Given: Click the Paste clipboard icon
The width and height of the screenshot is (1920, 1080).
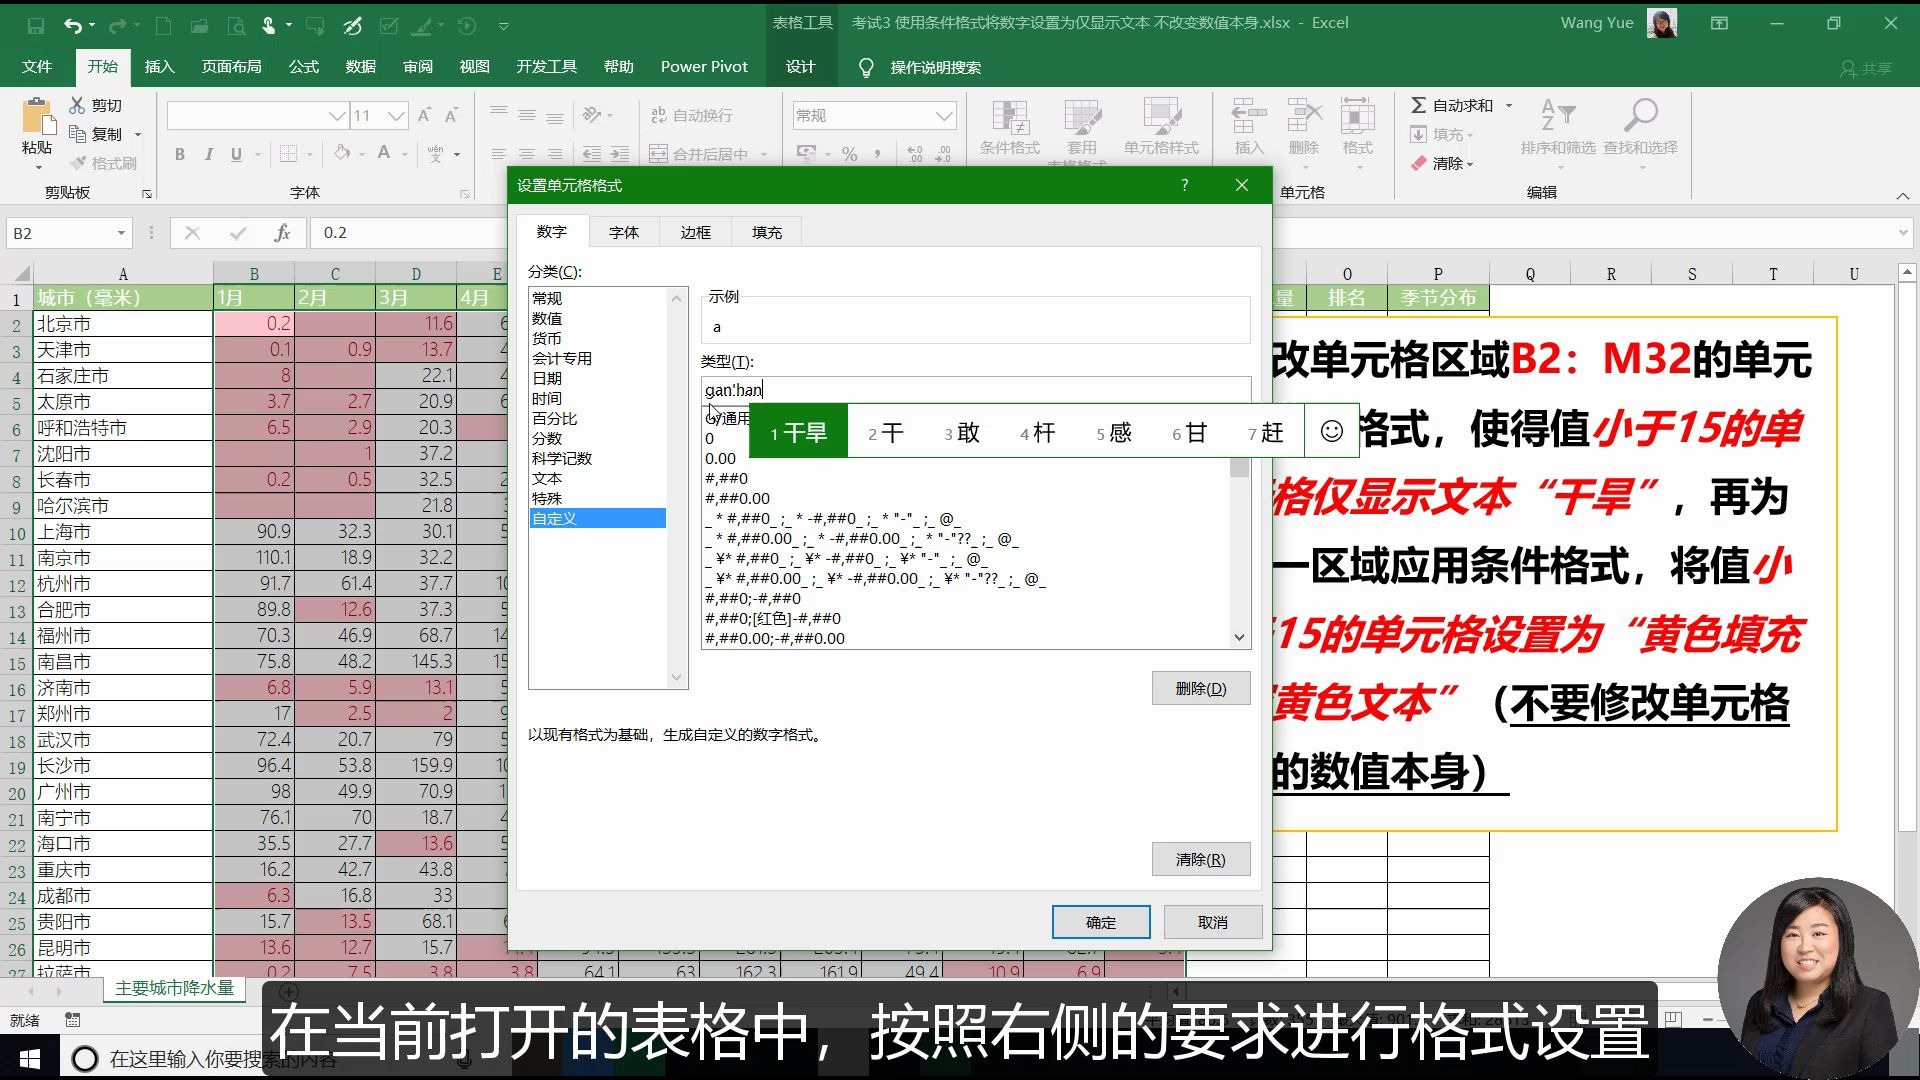Looking at the screenshot, I should click(37, 118).
